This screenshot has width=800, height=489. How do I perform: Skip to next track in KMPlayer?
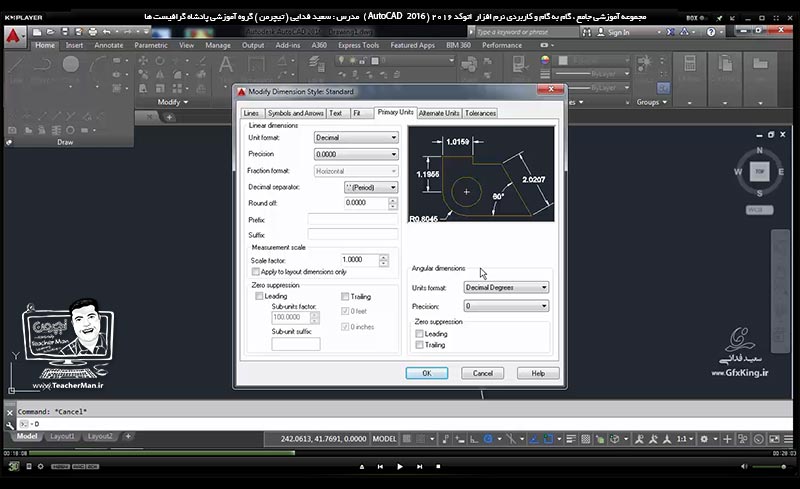419,467
